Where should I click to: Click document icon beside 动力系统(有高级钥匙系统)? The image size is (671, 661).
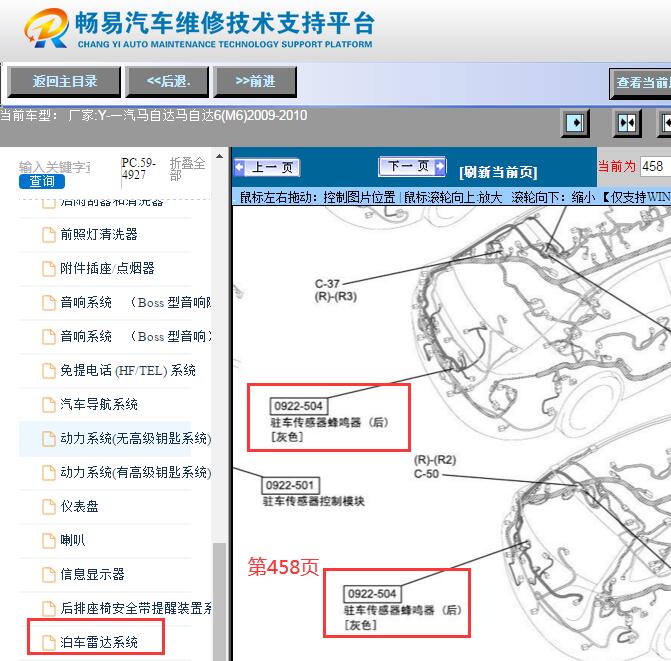tap(48, 473)
